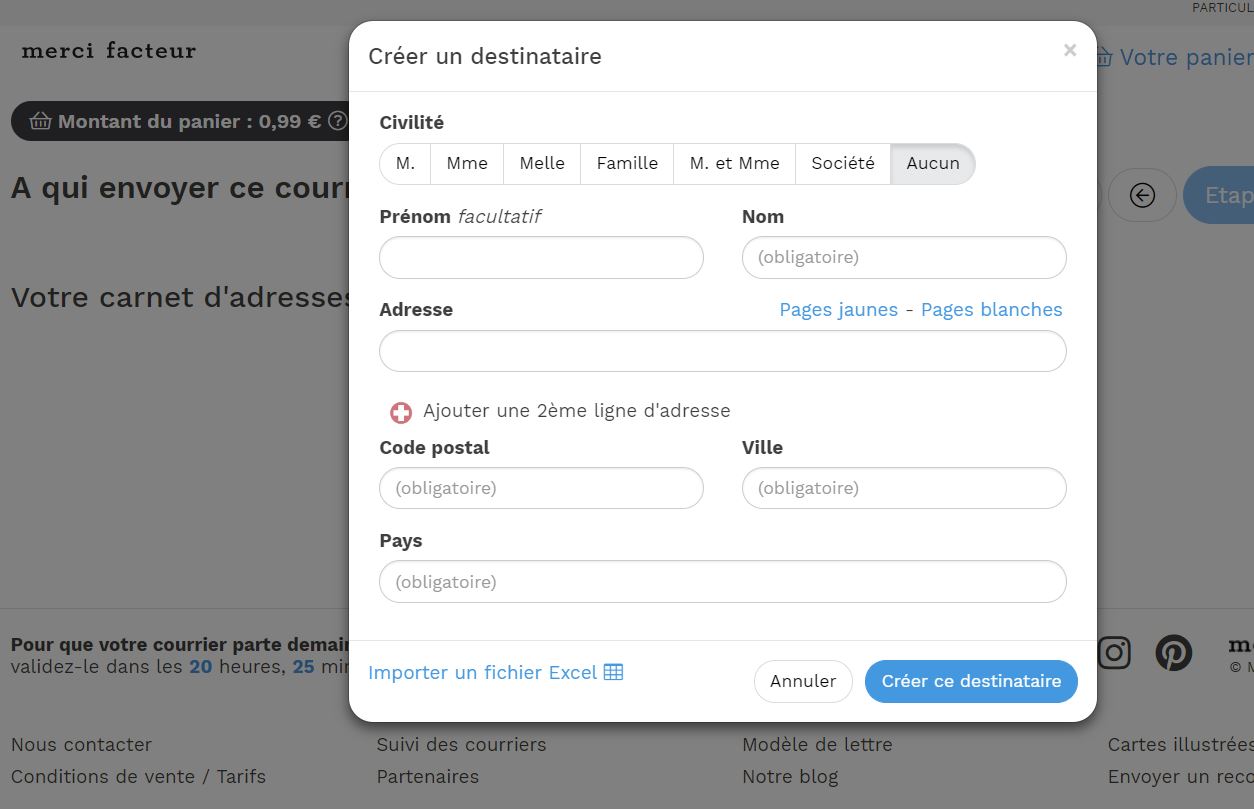Focus the Pays input field
Image resolution: width=1254 pixels, height=809 pixels.
click(723, 581)
